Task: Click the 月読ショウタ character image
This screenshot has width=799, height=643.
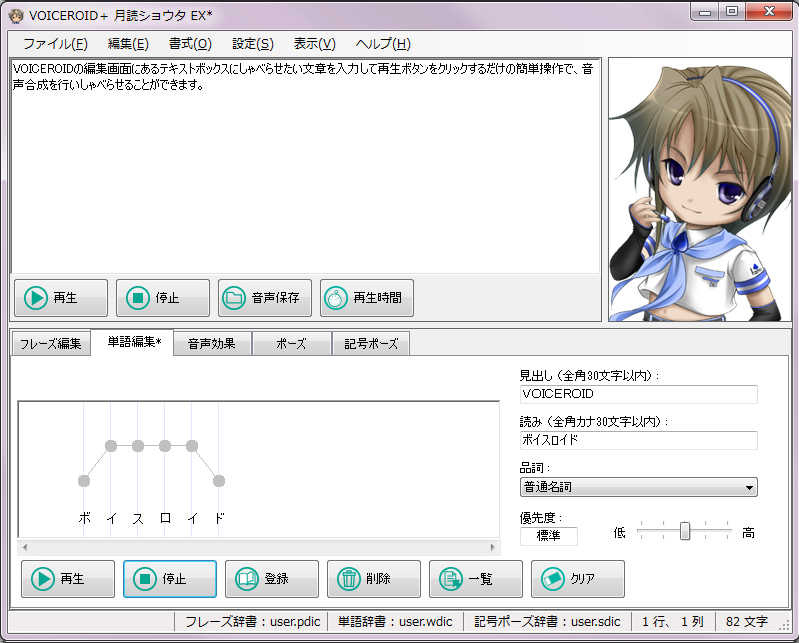Action: [x=700, y=190]
